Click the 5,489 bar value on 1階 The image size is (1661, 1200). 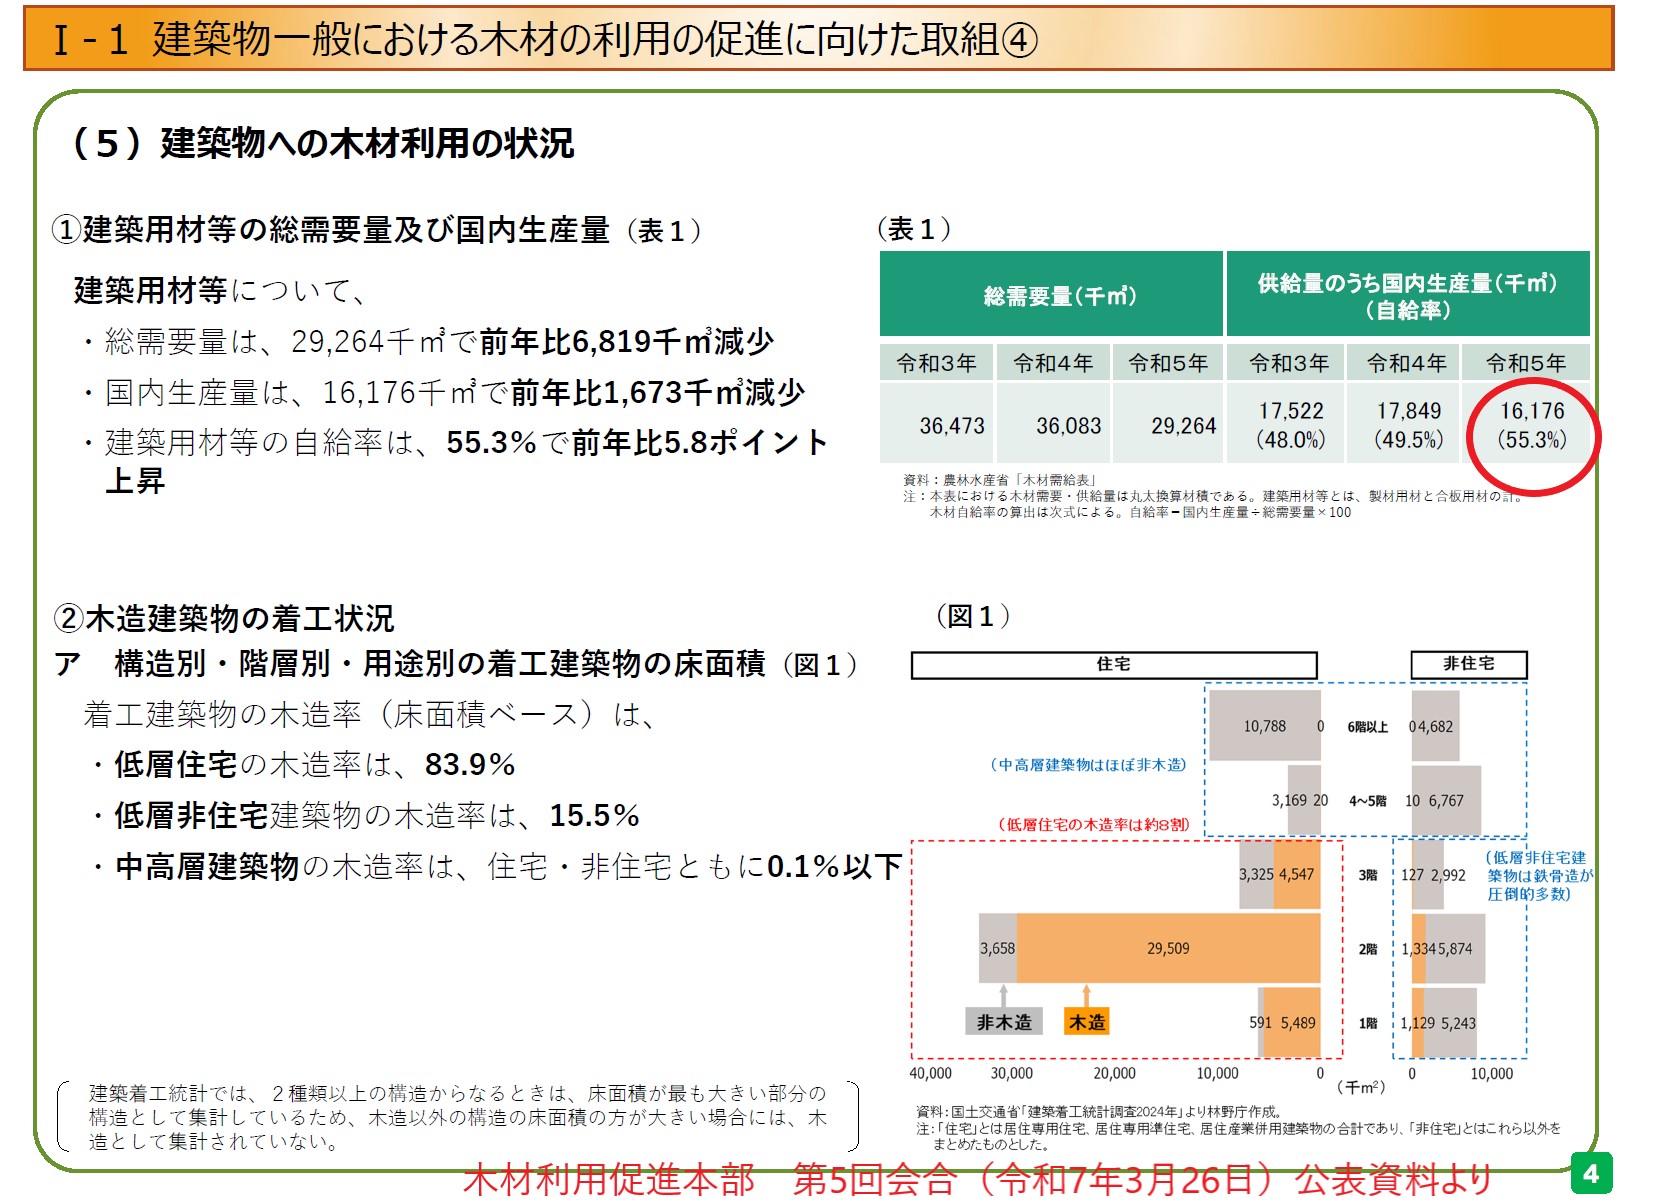1298,1023
